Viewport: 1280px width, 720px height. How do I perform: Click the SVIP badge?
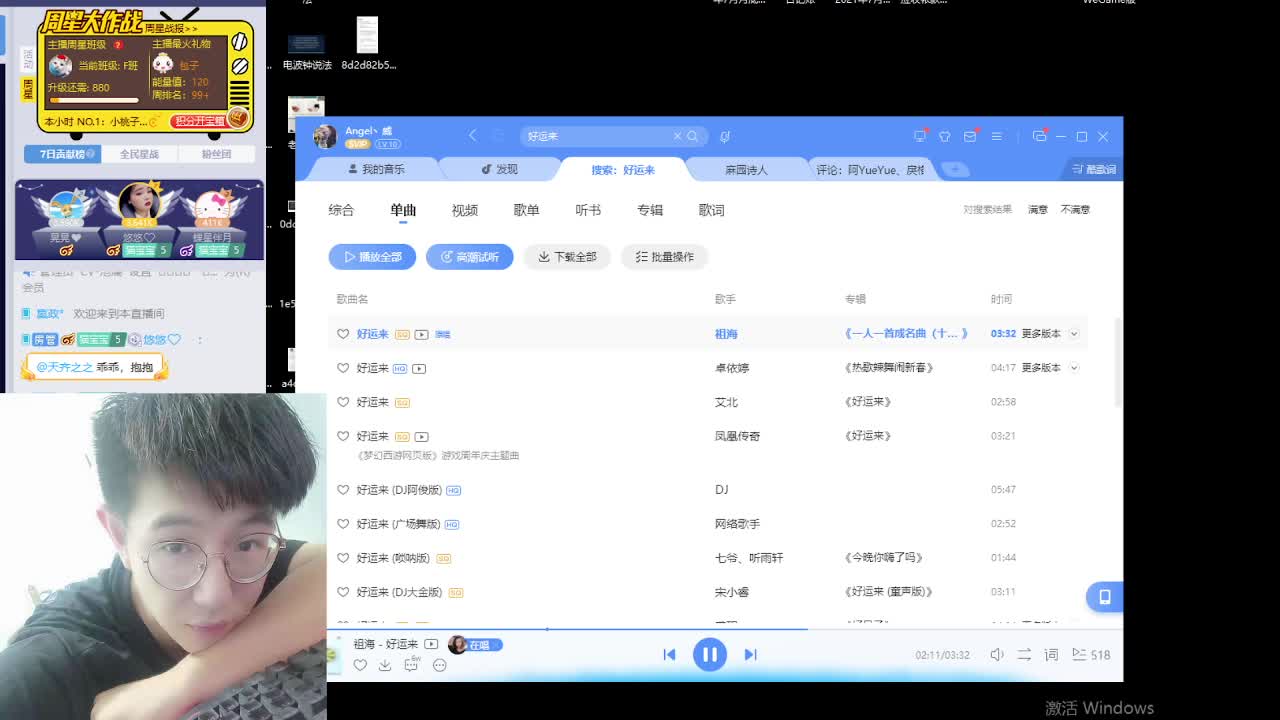click(357, 144)
